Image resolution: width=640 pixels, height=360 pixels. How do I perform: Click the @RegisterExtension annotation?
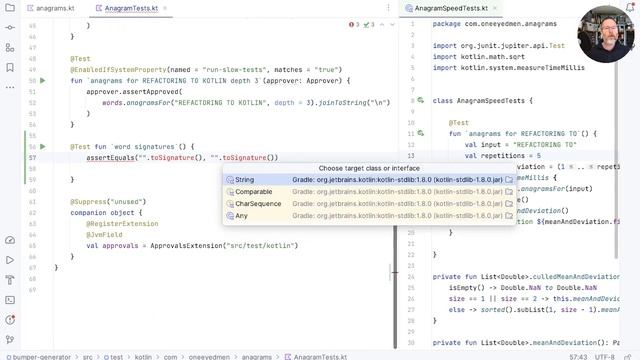(x=122, y=224)
